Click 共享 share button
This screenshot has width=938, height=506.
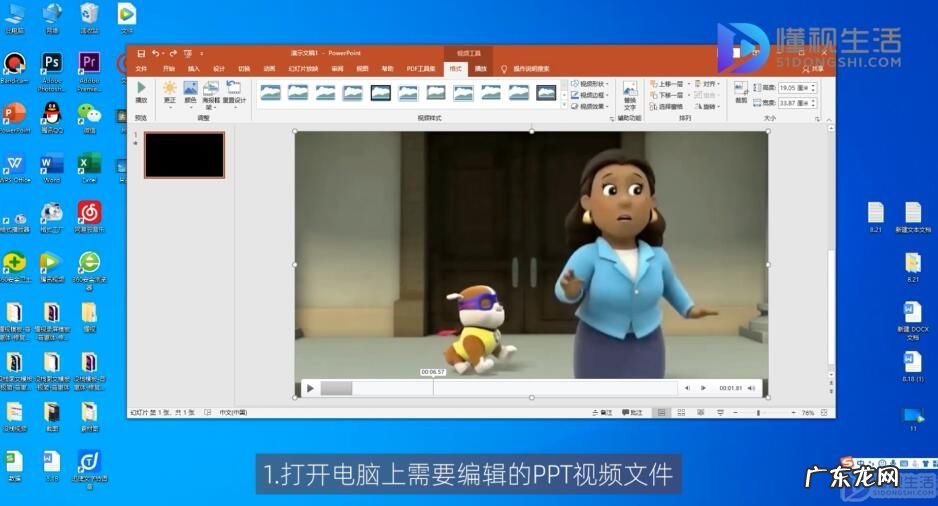pyautogui.click(x=814, y=69)
